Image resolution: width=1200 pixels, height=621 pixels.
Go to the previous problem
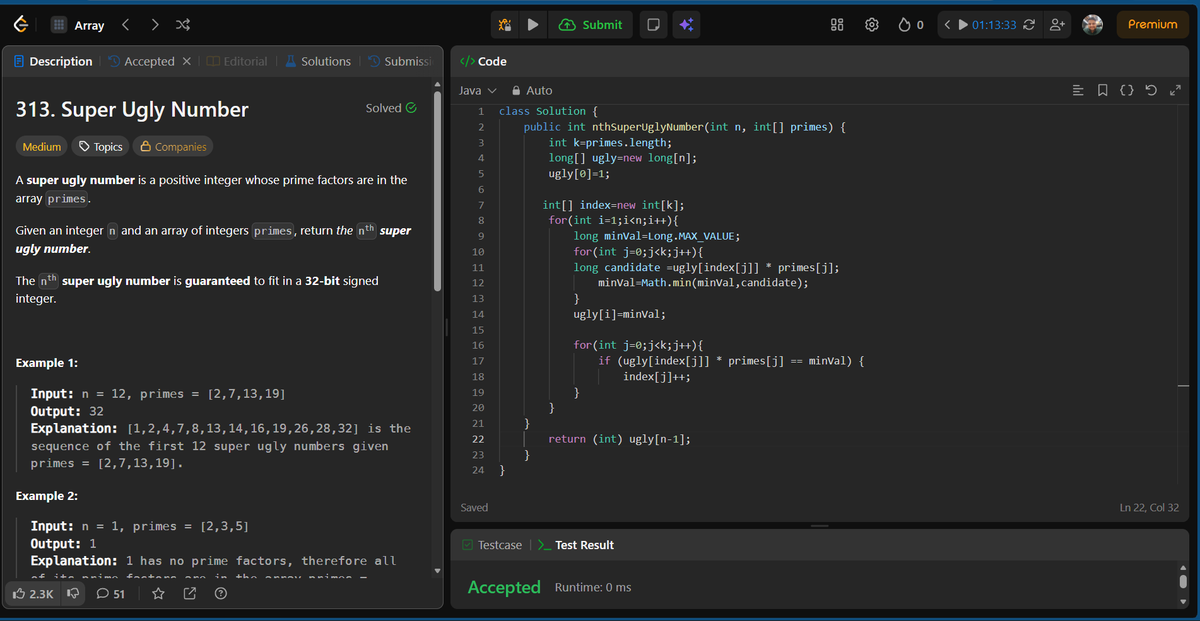pos(126,25)
